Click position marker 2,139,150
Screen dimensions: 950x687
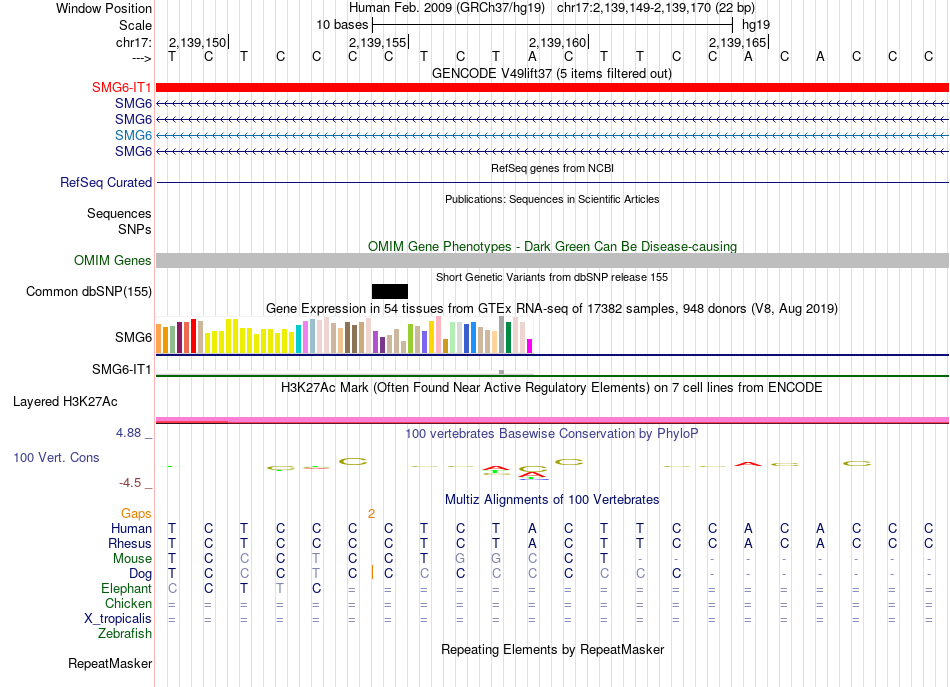point(198,42)
